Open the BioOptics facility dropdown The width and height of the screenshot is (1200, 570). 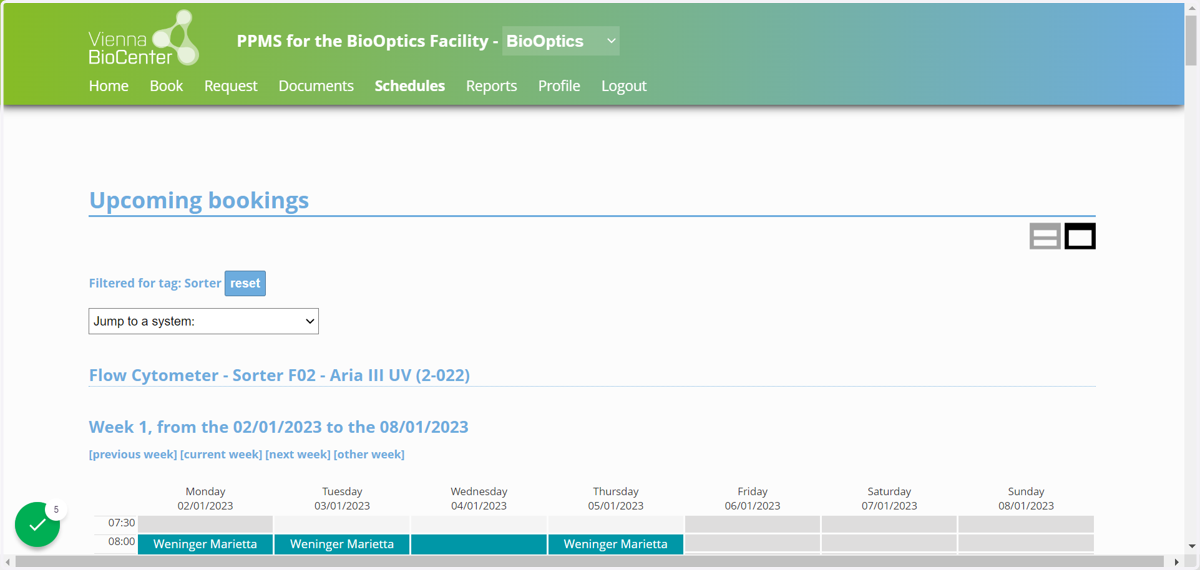click(x=561, y=41)
